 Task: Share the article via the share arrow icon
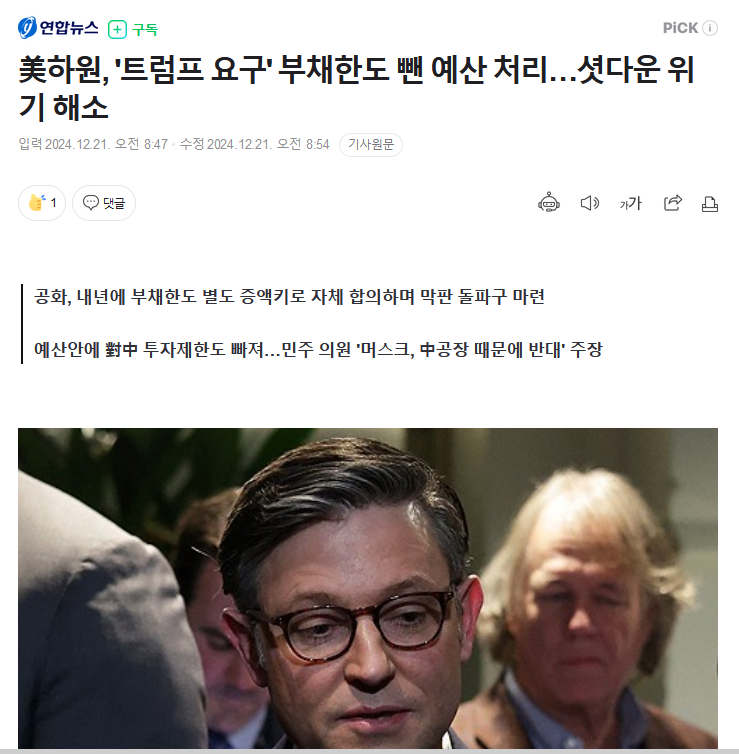[673, 203]
